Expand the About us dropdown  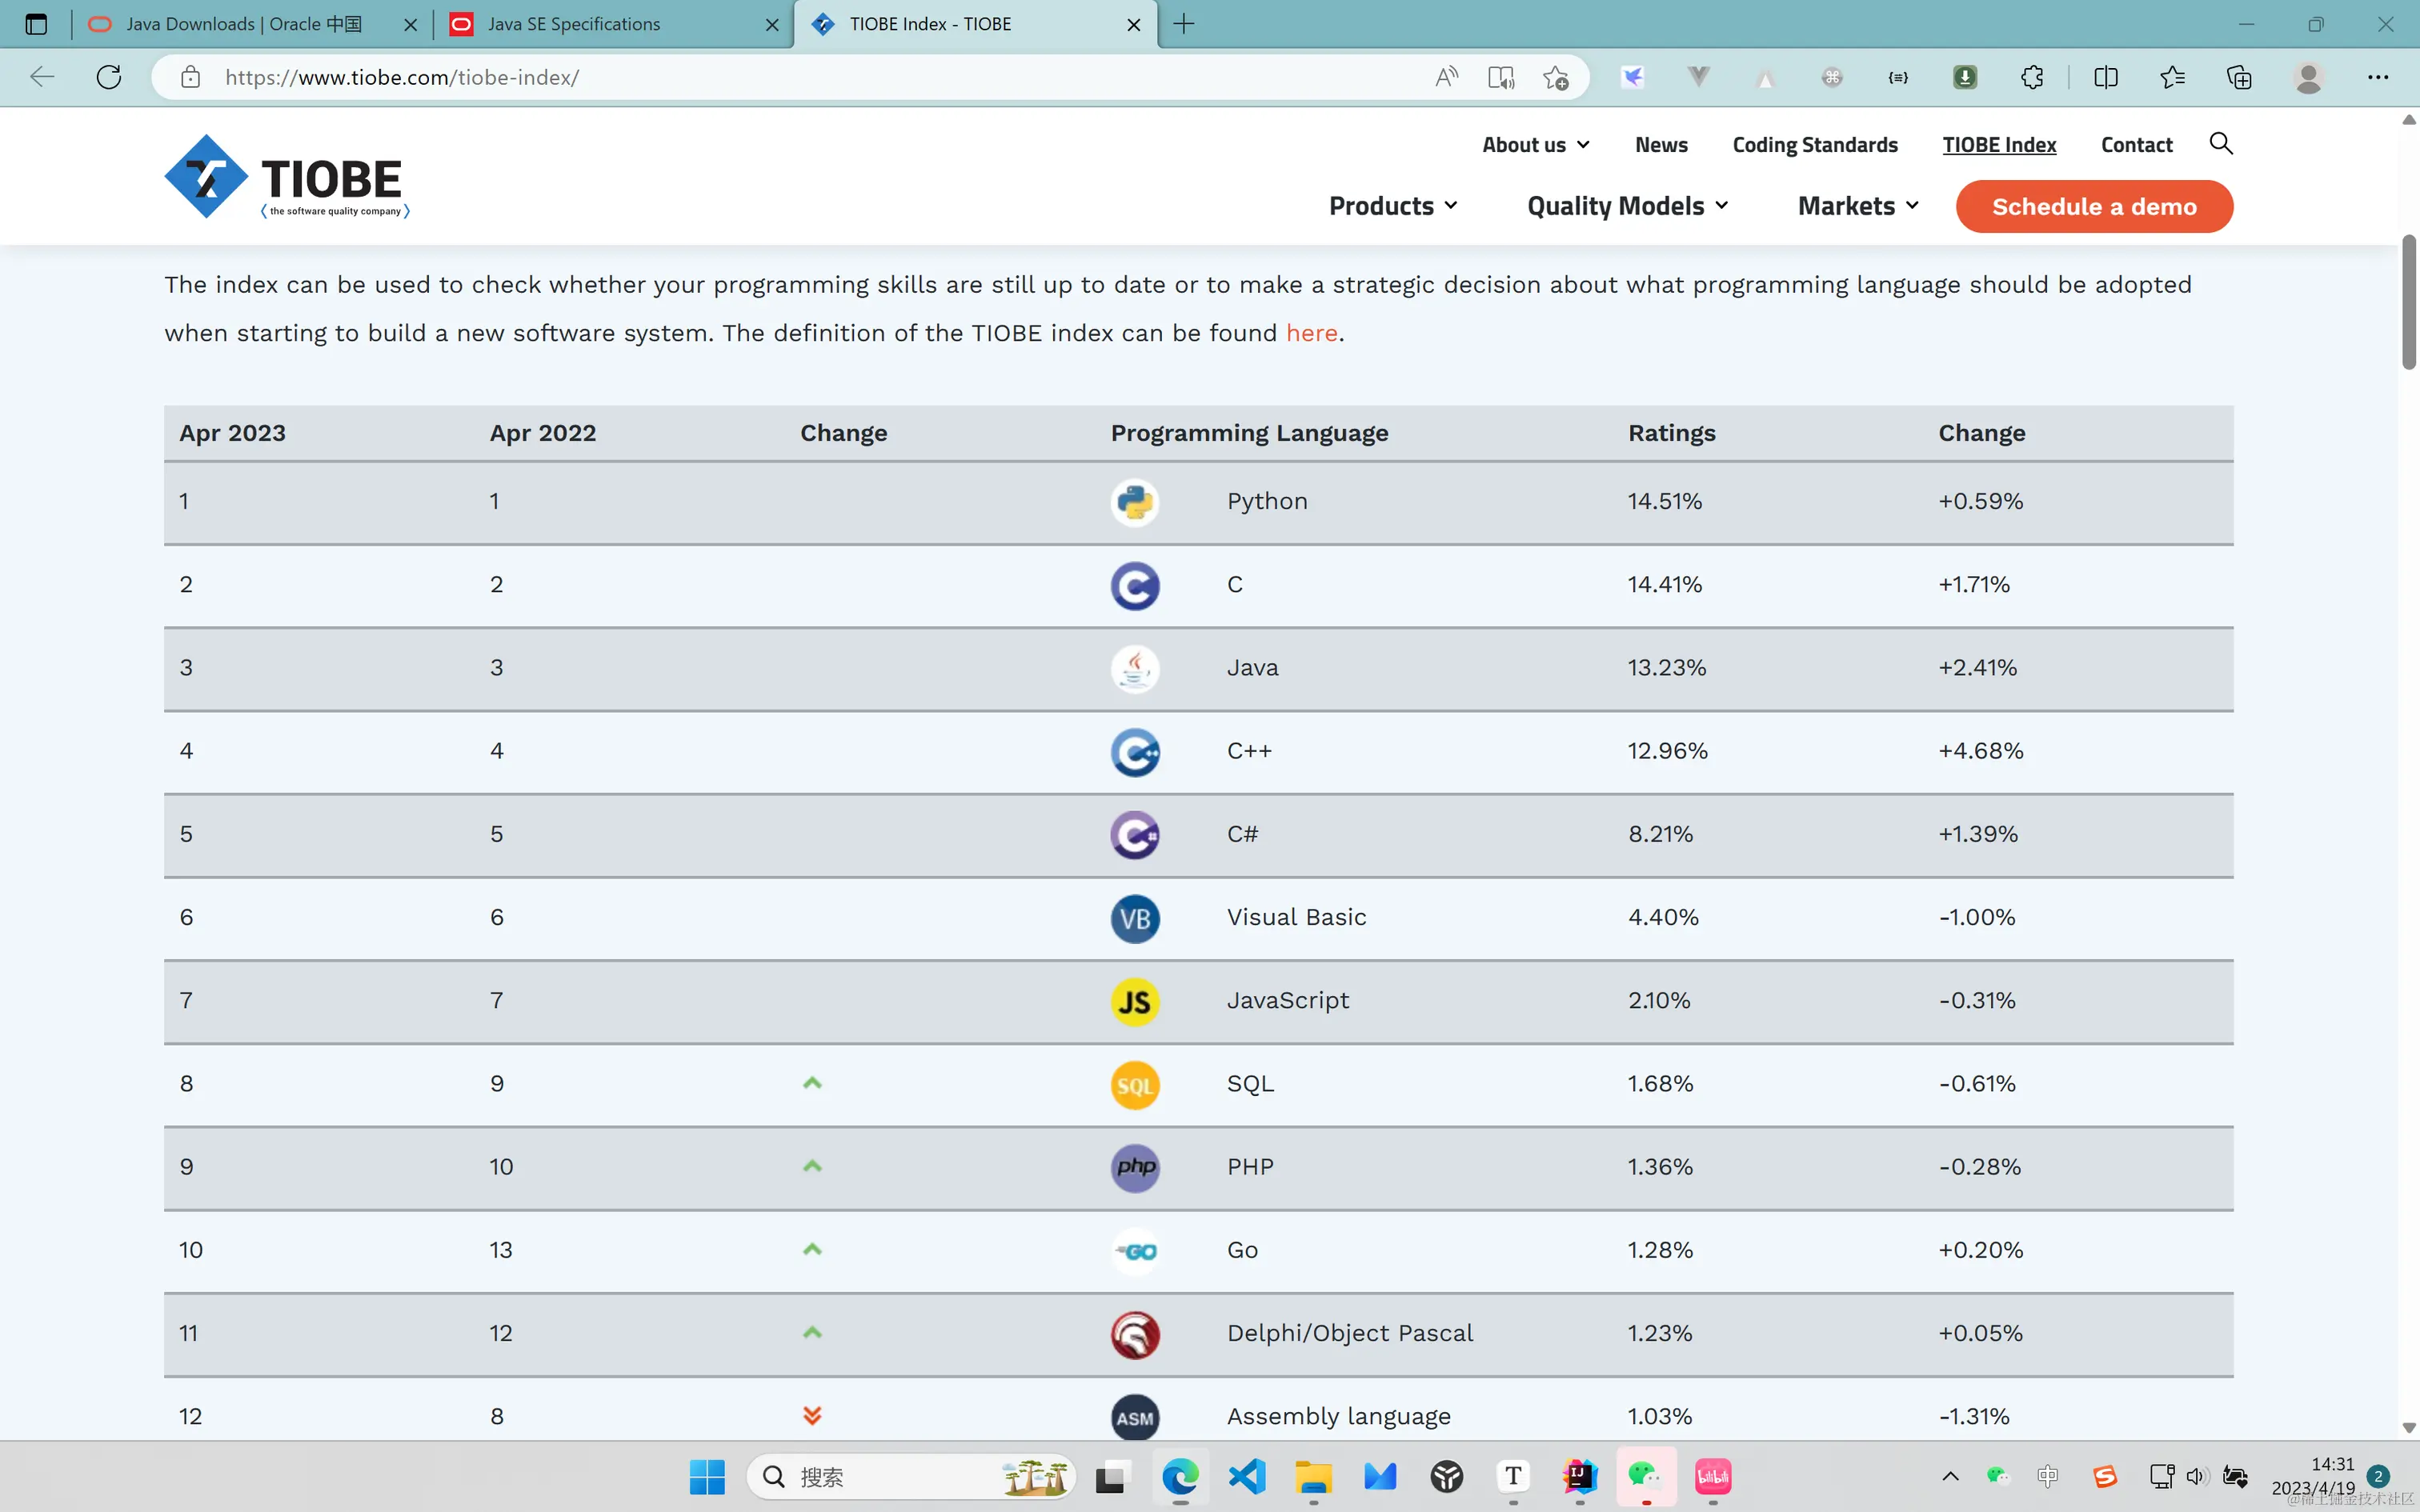[1535, 145]
